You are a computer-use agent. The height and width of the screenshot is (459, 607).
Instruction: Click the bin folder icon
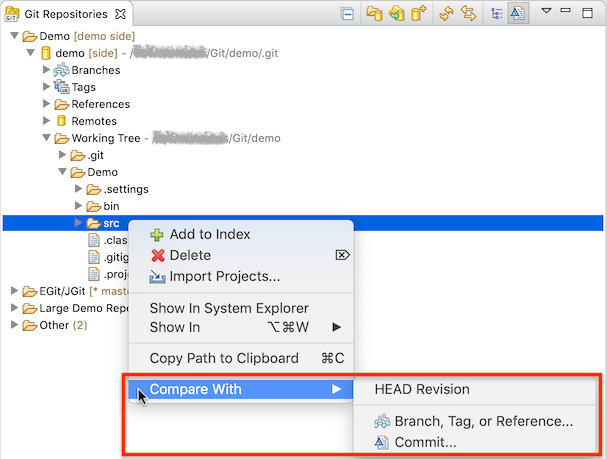pyautogui.click(x=93, y=206)
